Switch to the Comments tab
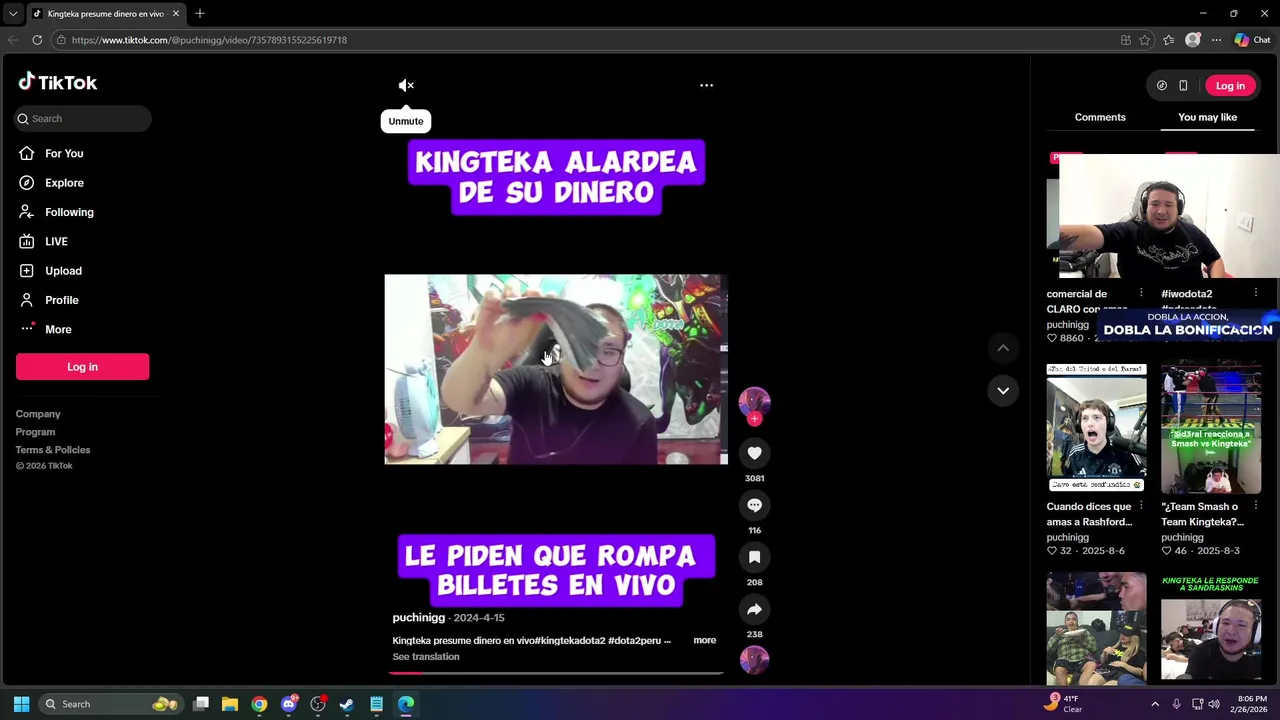The image size is (1280, 720). (1100, 117)
